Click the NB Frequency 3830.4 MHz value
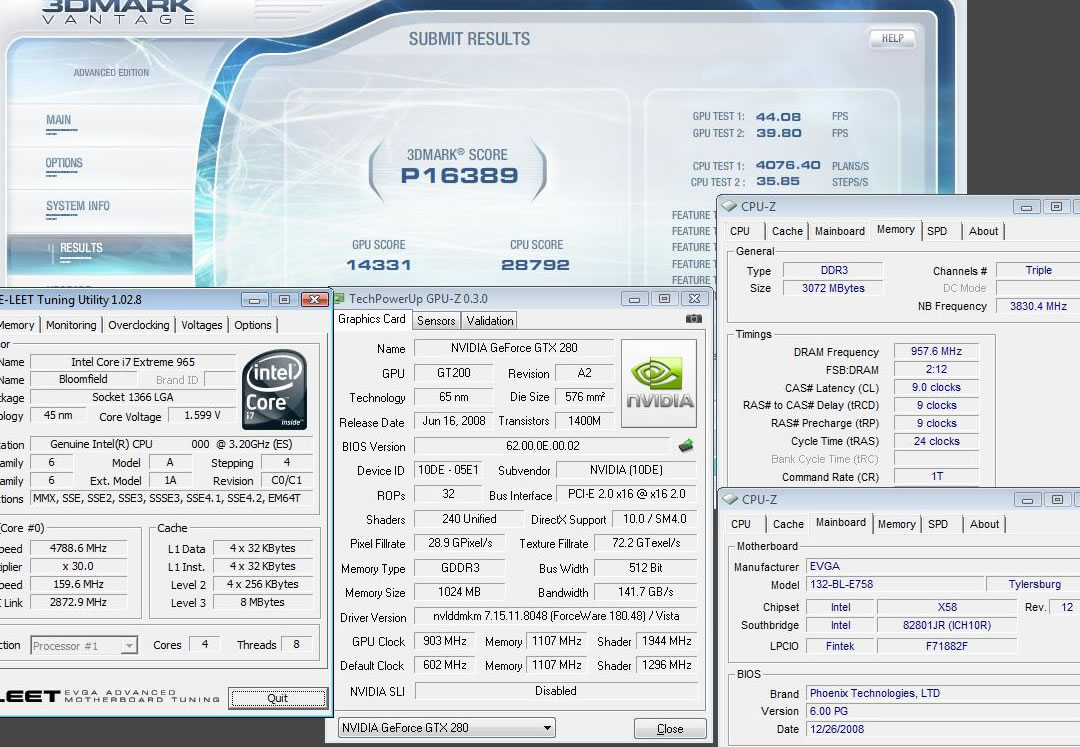Image resolution: width=1080 pixels, height=747 pixels. click(1038, 306)
